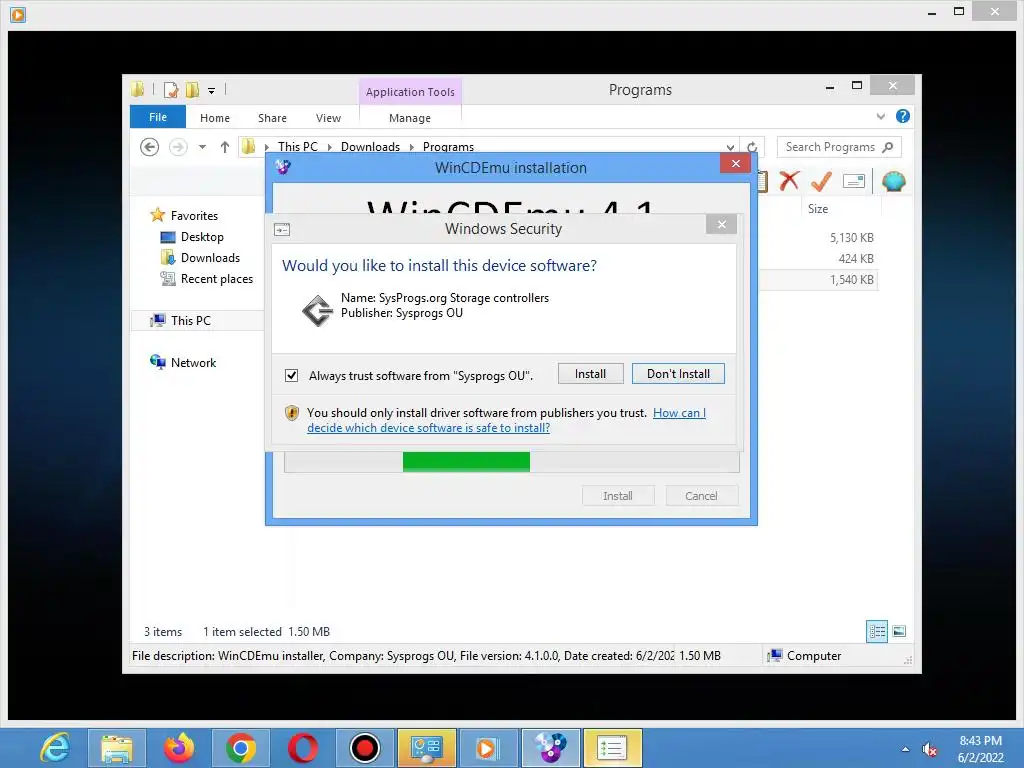Open recent locations dropdown arrow
The width and height of the screenshot is (1024, 768).
click(x=202, y=147)
